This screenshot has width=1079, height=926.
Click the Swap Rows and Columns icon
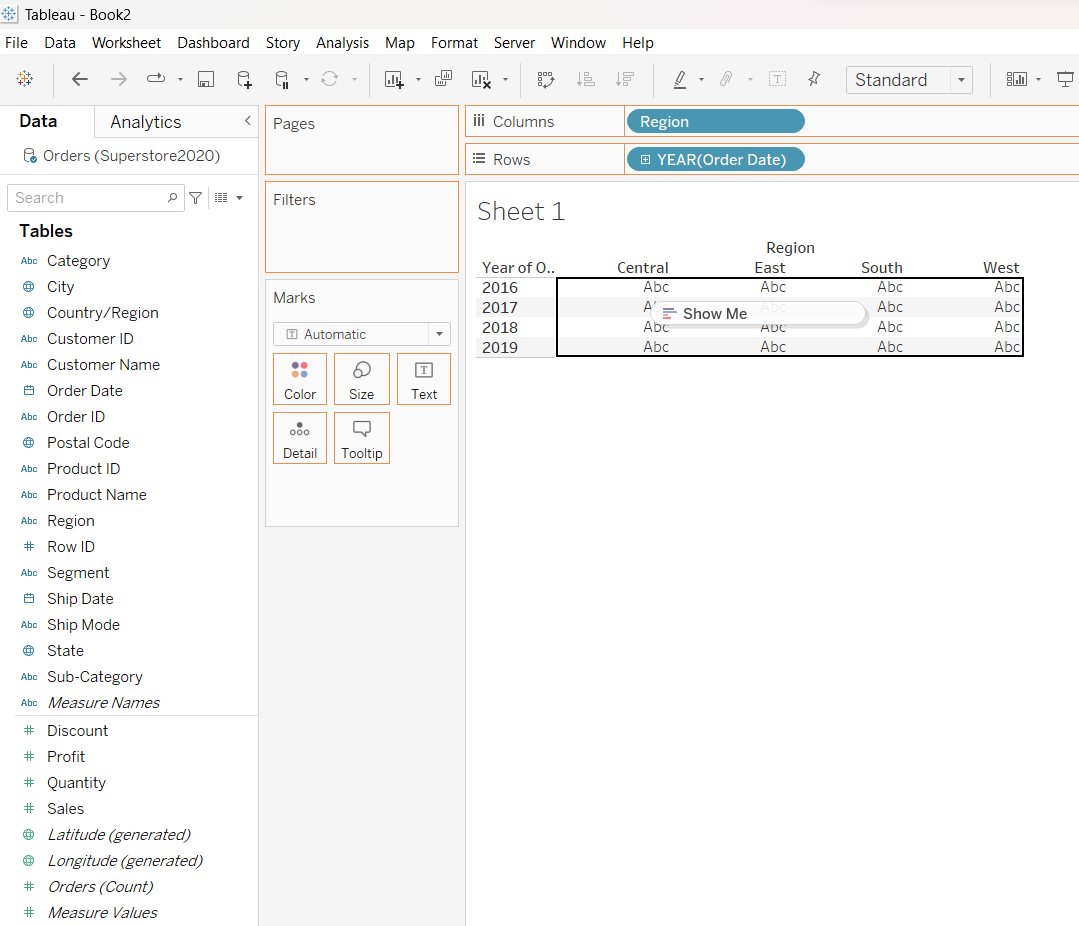pos(546,80)
